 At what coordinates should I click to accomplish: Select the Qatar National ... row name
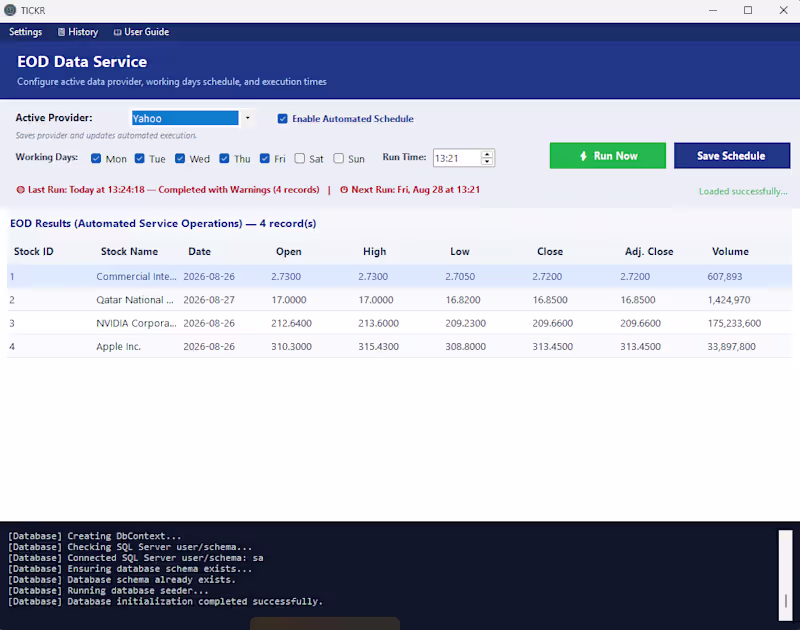tap(135, 300)
